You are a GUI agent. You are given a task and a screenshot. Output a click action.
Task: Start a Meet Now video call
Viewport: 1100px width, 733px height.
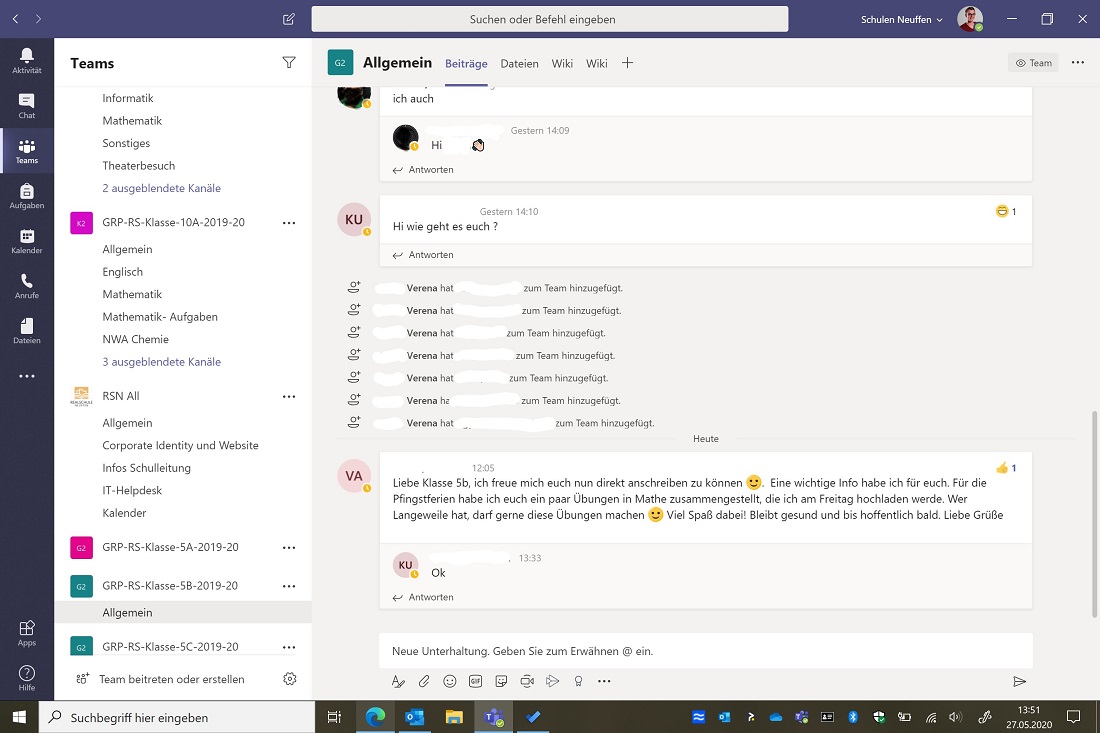pos(527,681)
